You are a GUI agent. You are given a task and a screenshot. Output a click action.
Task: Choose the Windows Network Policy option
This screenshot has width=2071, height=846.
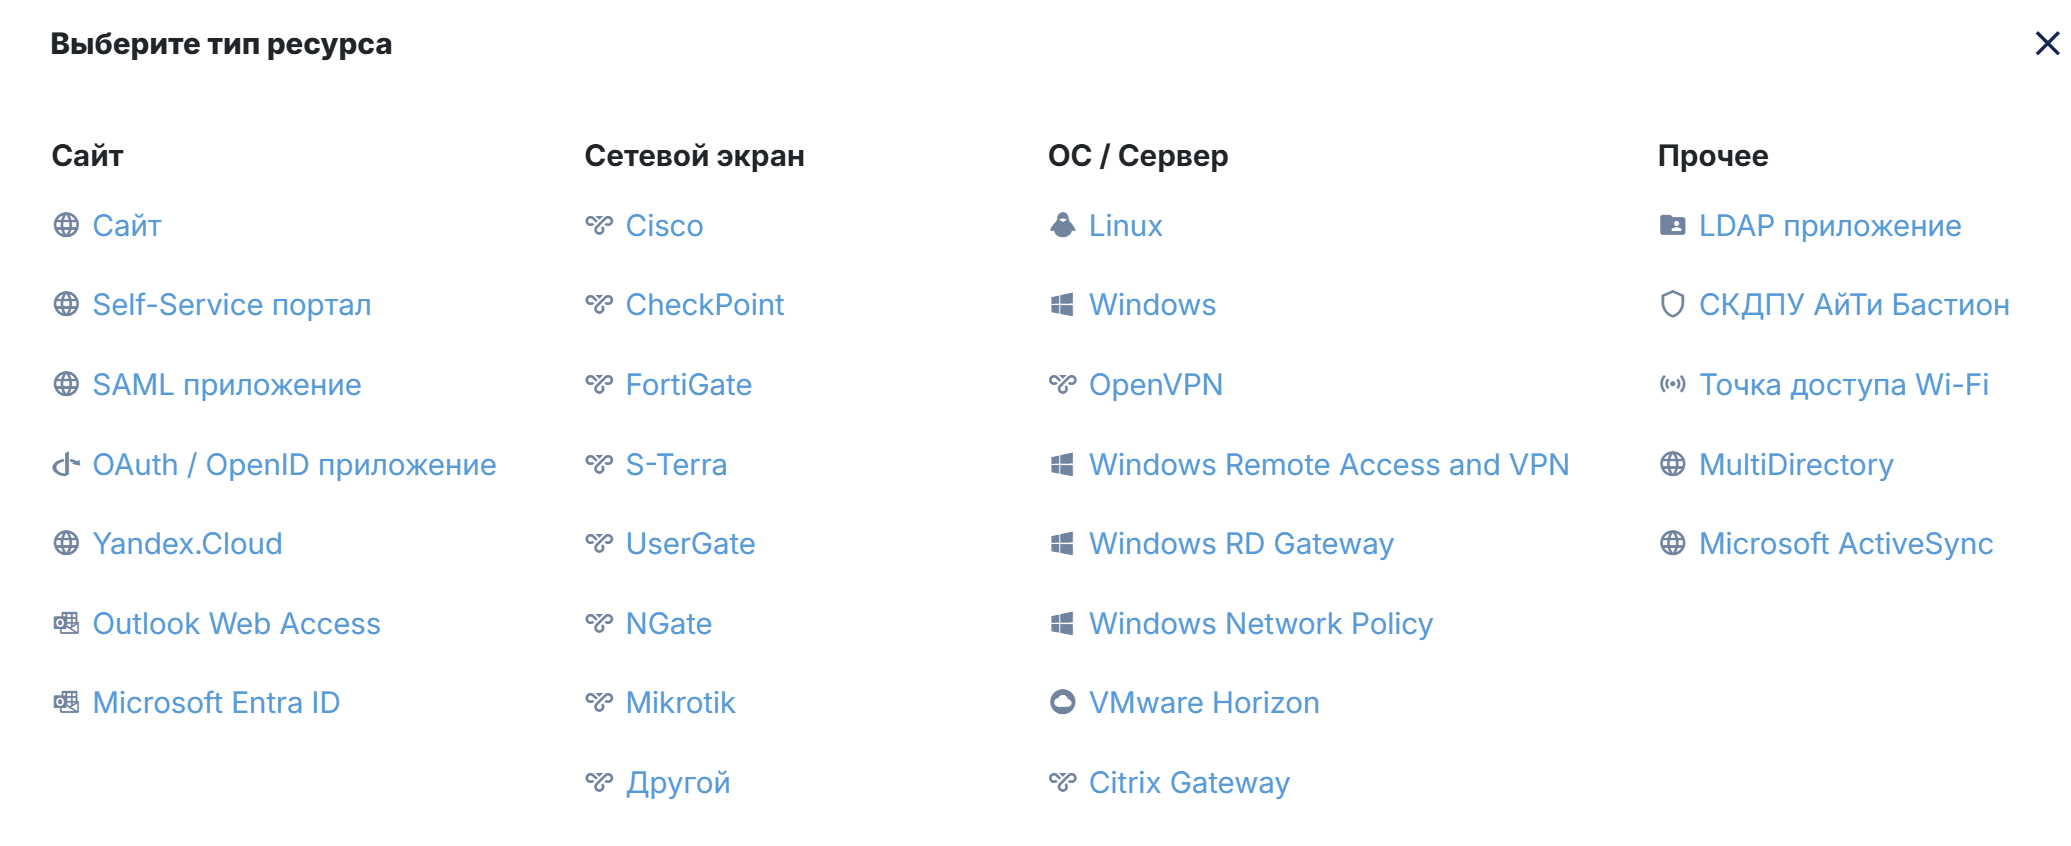click(1260, 623)
